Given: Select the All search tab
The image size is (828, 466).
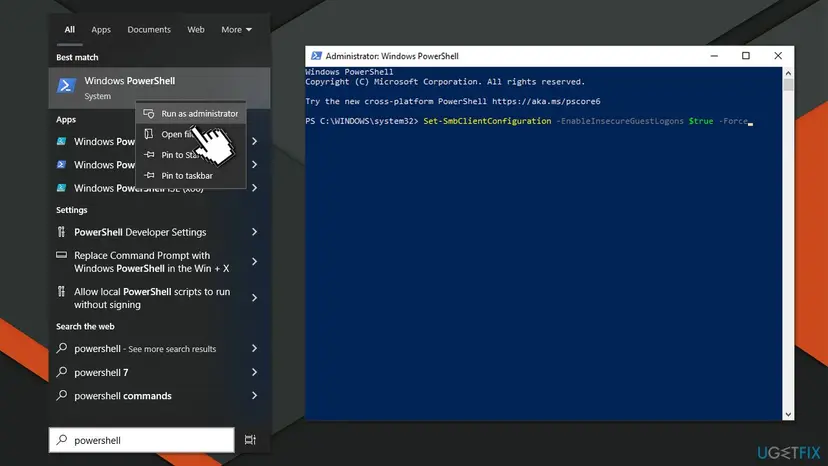Looking at the screenshot, I should click(x=69, y=30).
